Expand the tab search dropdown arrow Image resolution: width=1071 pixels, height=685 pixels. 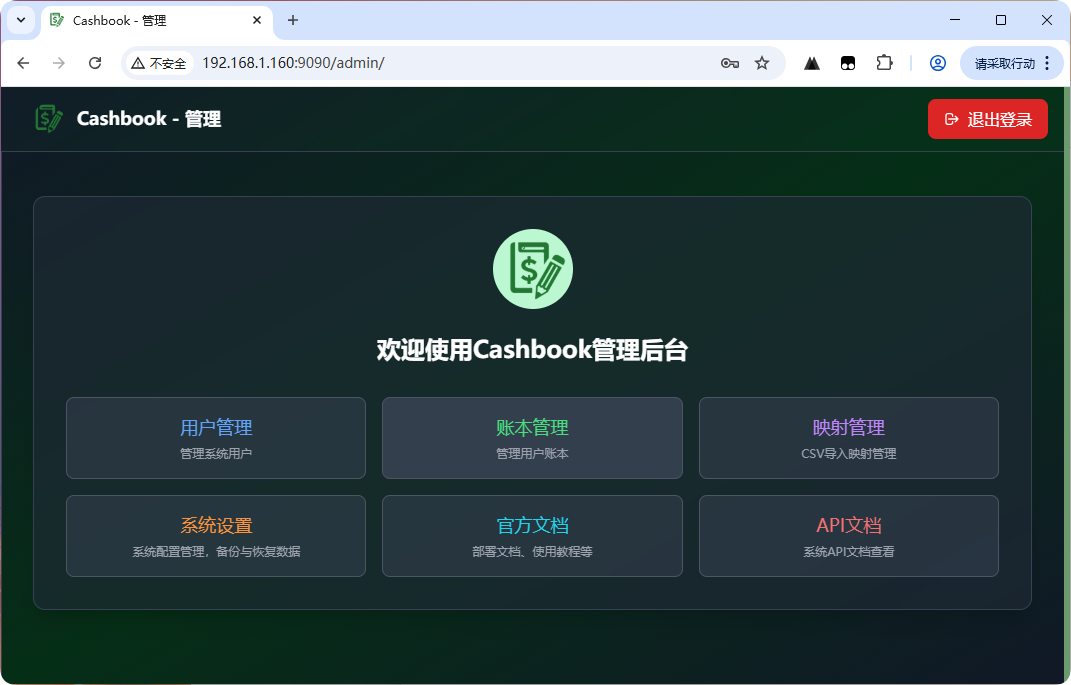pyautogui.click(x=20, y=20)
